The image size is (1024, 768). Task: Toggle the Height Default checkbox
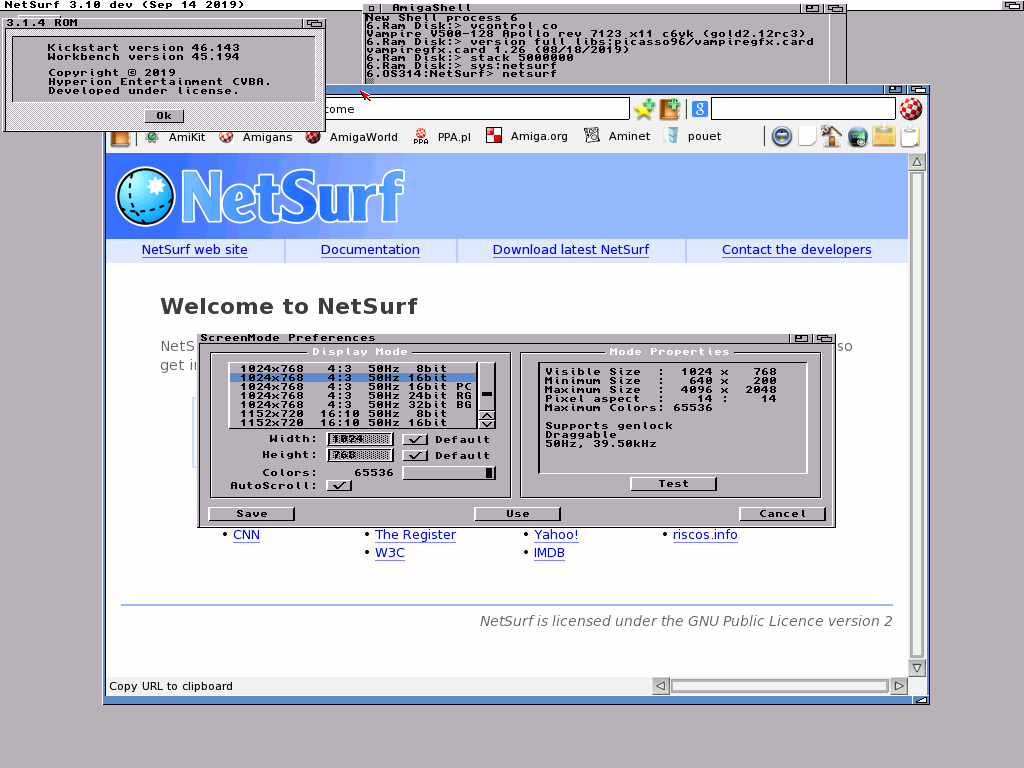pos(415,455)
